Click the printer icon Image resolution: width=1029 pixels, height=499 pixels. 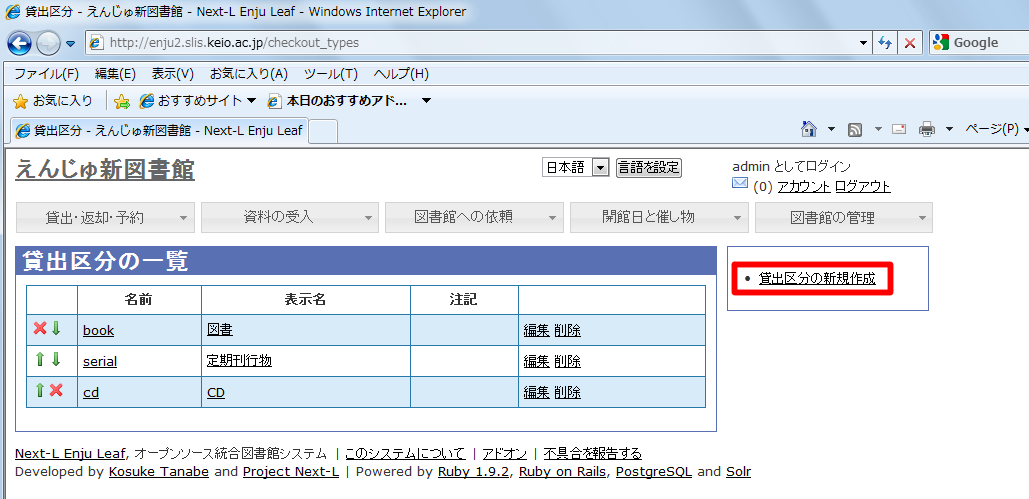tap(927, 129)
